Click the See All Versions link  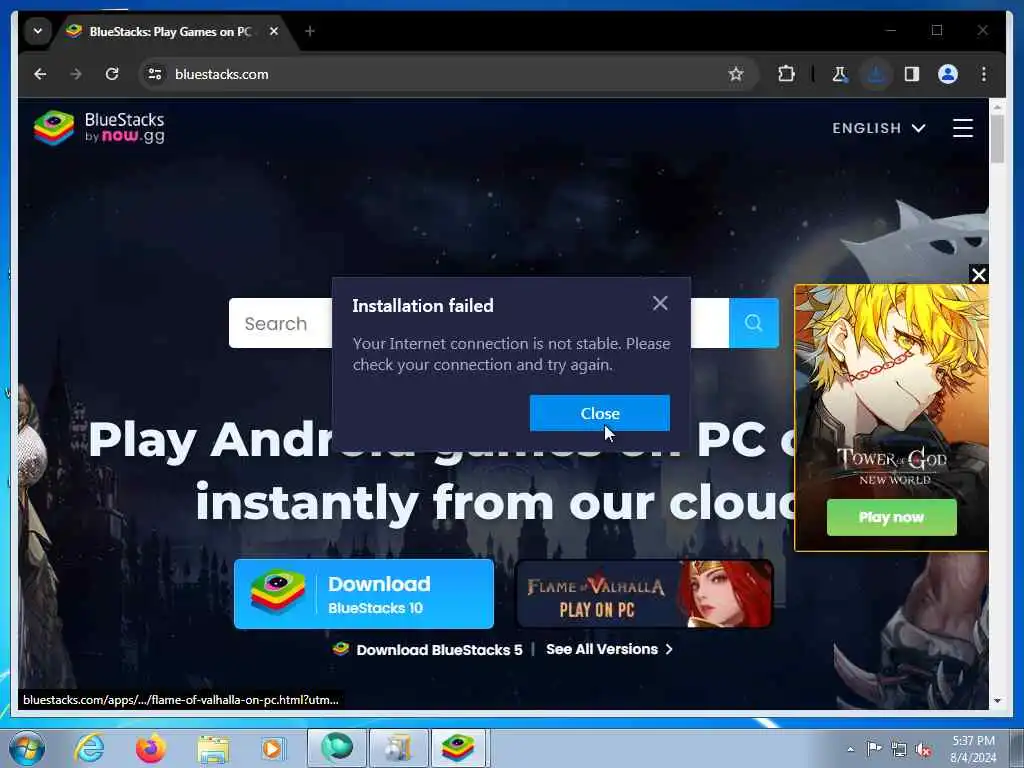coord(609,649)
